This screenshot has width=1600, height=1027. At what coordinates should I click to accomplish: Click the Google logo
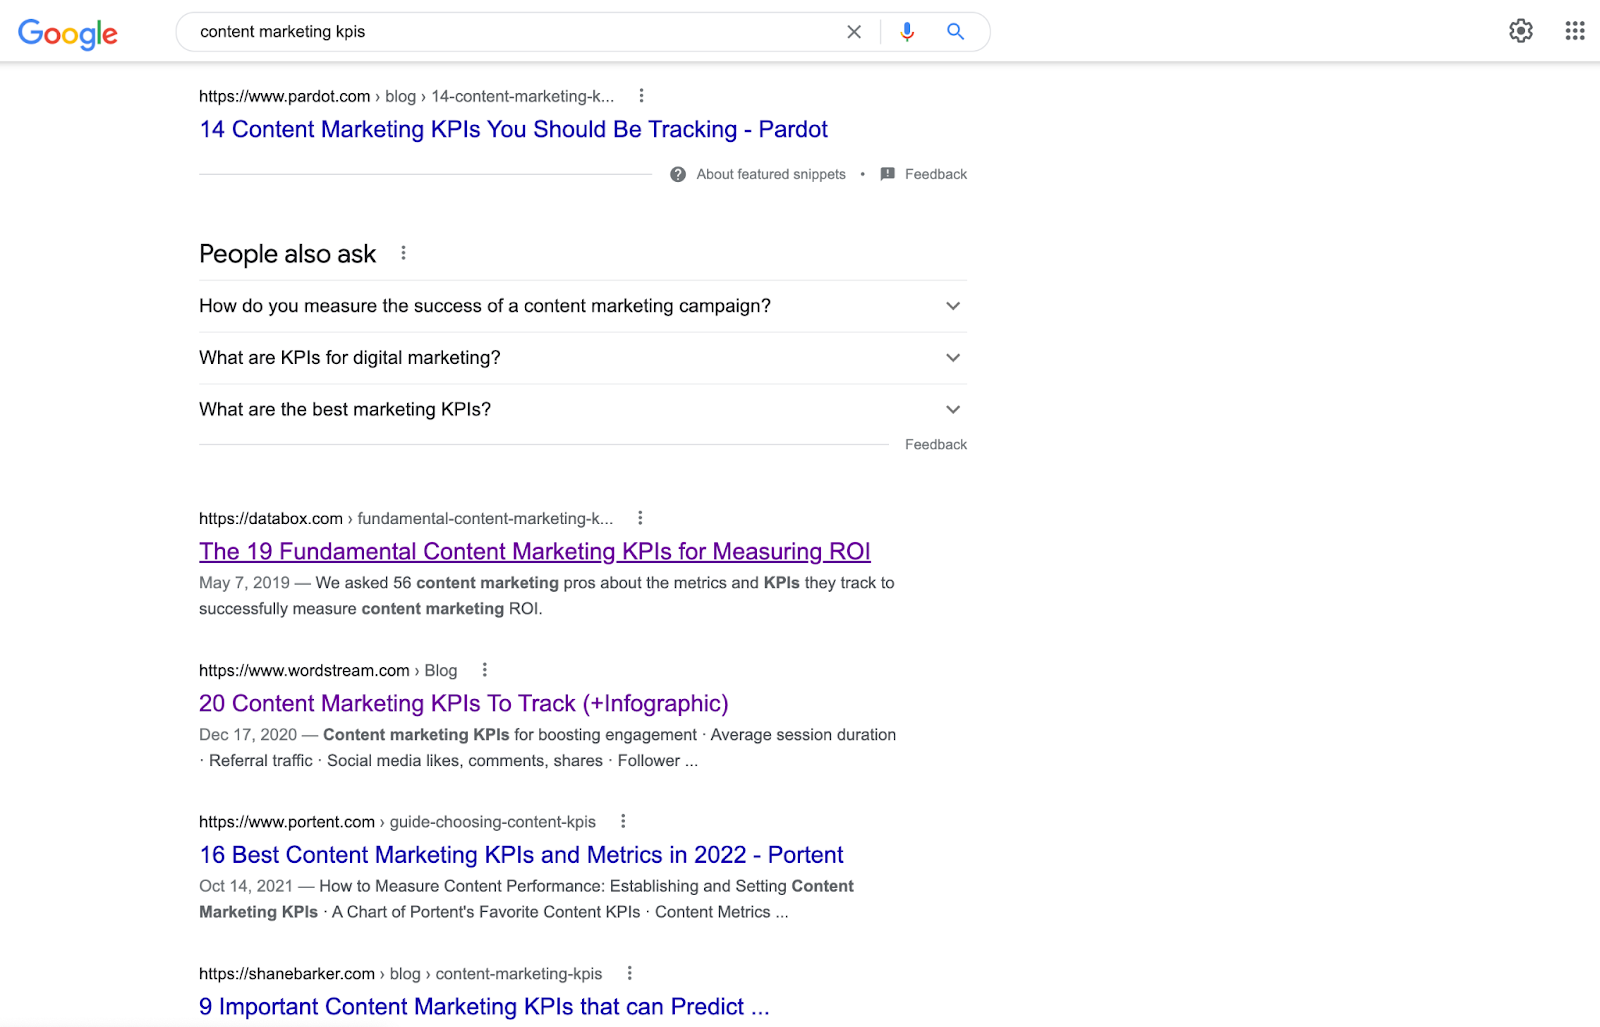(68, 33)
